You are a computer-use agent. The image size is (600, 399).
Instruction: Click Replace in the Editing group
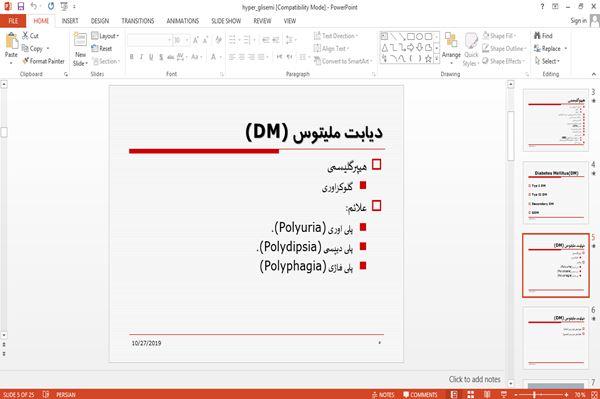tap(551, 48)
